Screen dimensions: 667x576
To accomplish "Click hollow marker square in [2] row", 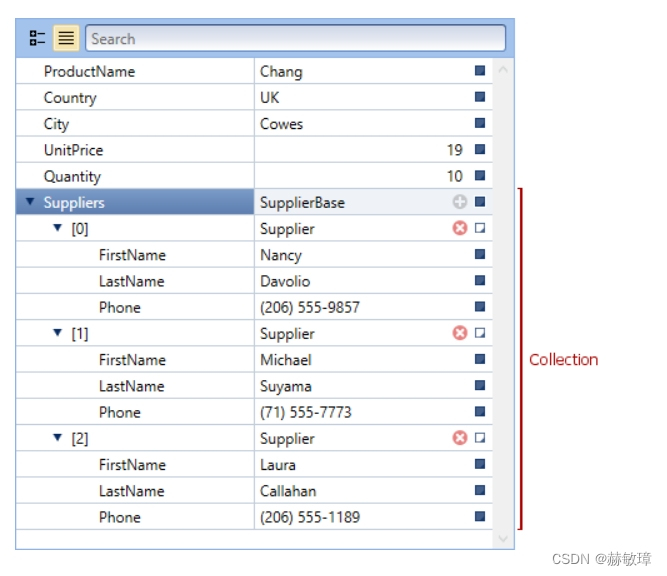I will click(480, 438).
